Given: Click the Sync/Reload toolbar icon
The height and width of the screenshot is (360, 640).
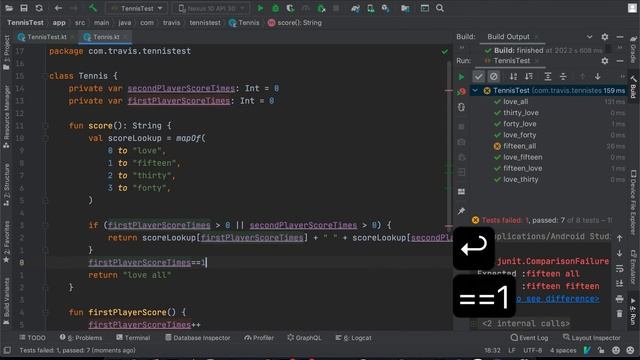Looking at the screenshot, I should click(x=39, y=8).
